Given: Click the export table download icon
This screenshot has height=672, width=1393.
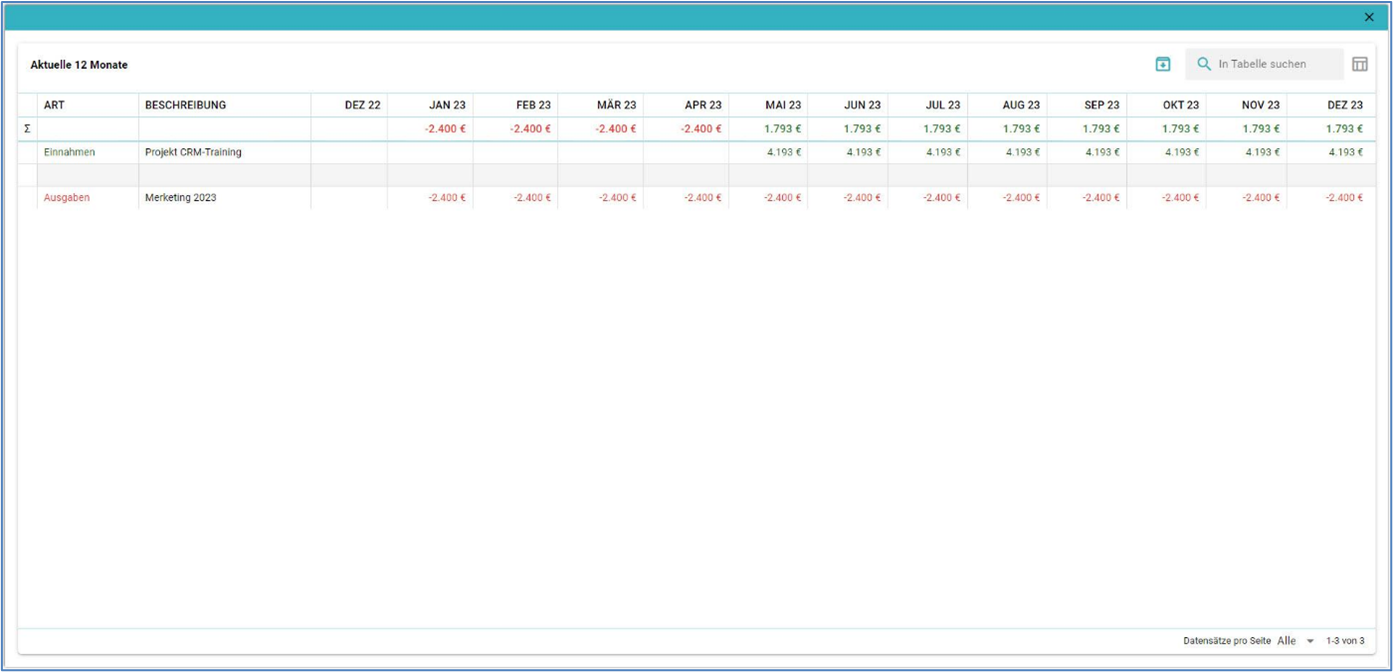Looking at the screenshot, I should click(x=1162, y=64).
